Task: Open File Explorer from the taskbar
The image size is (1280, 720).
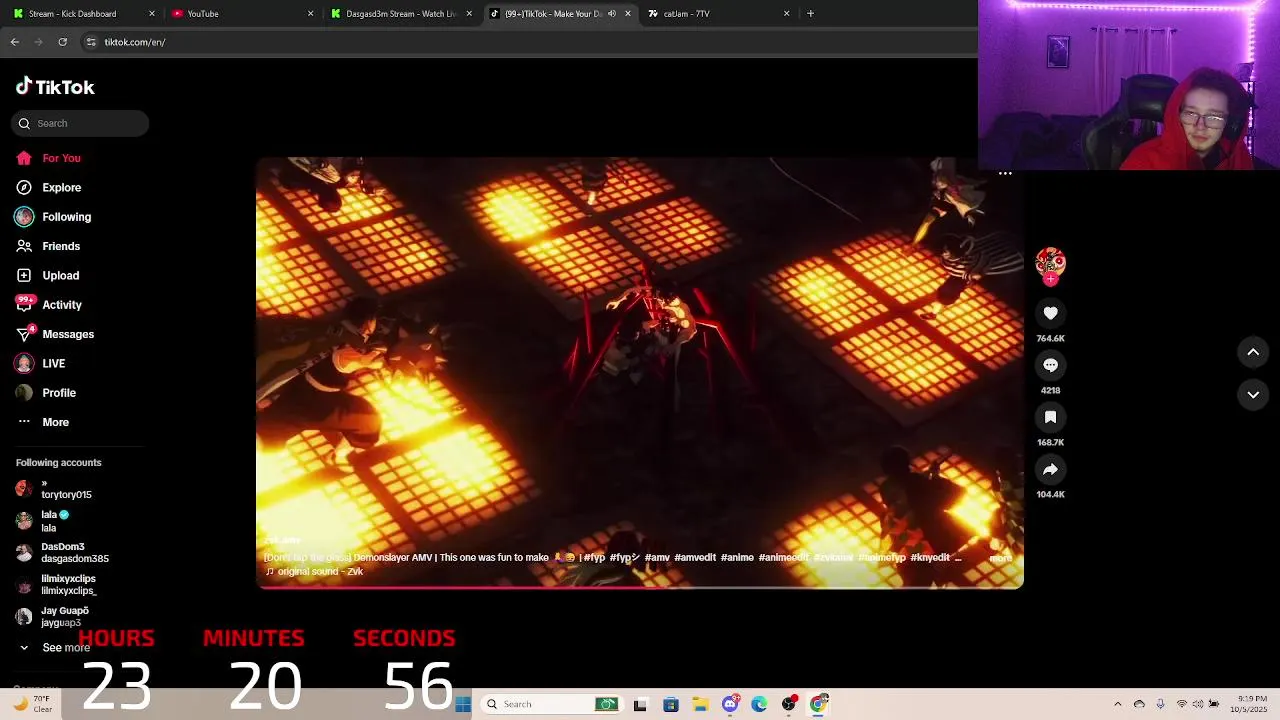Action: [x=700, y=704]
